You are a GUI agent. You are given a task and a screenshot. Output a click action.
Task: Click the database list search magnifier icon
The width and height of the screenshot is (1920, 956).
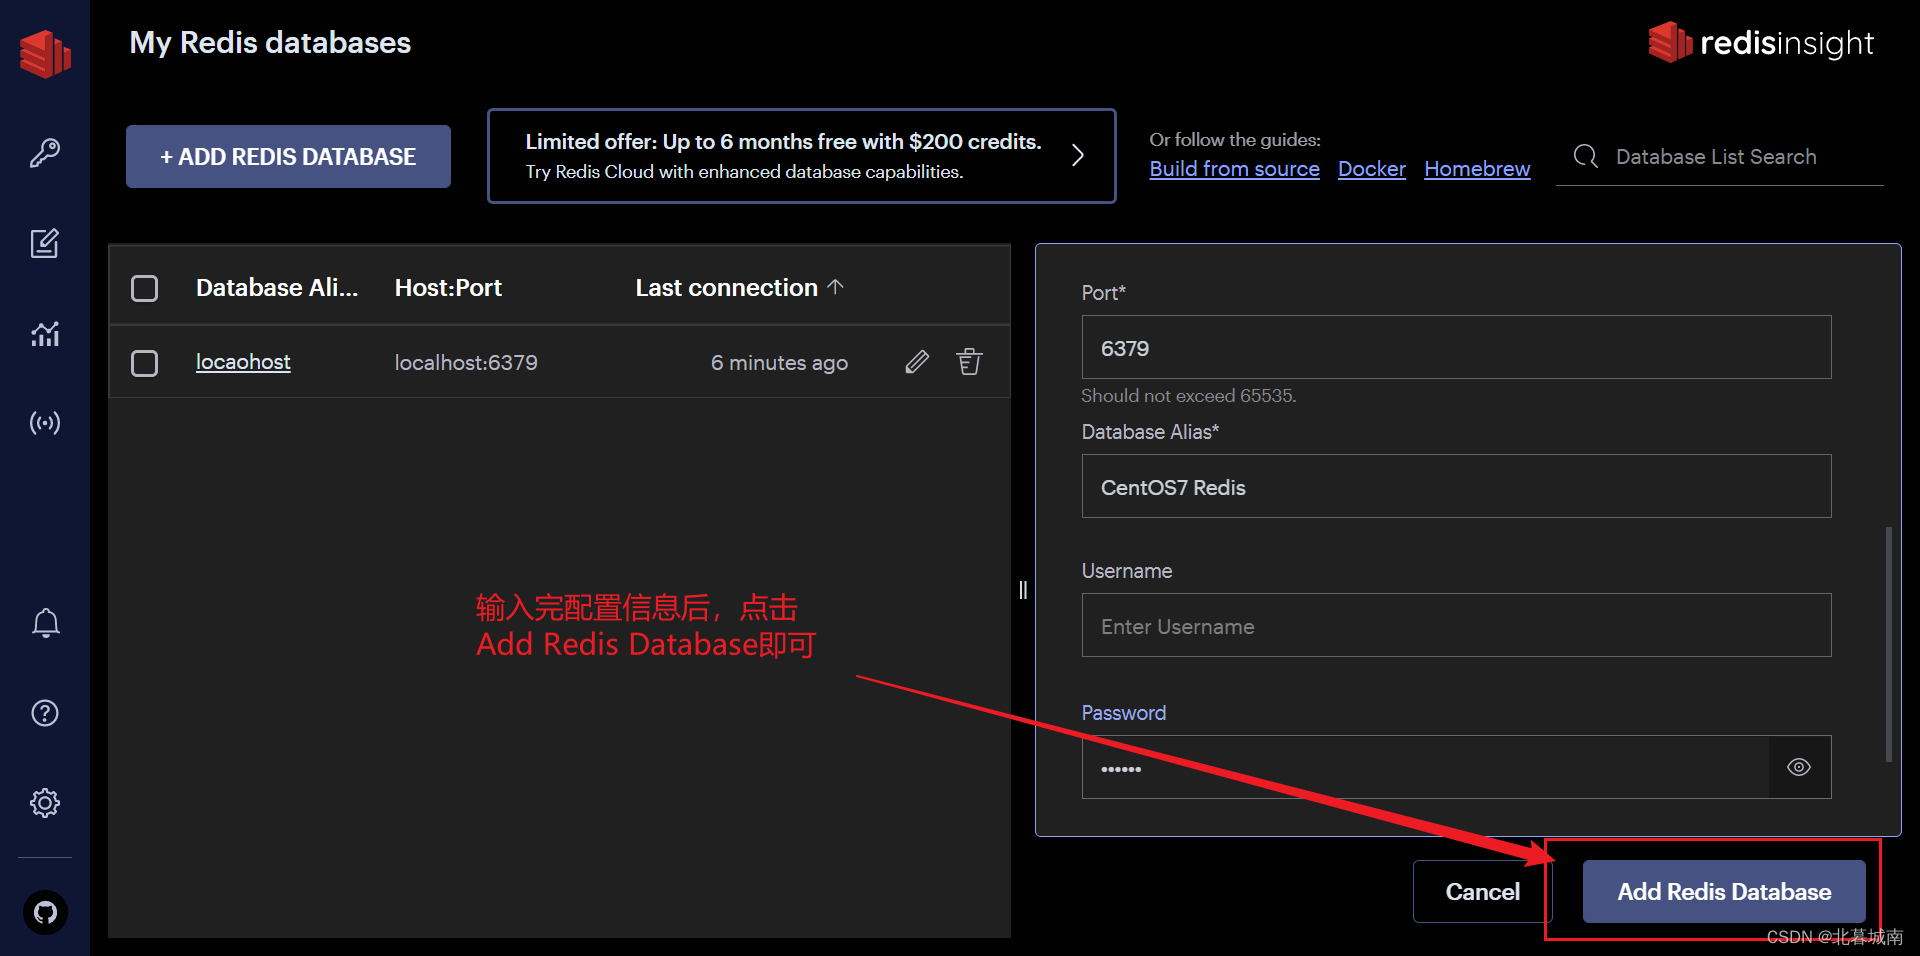point(1586,156)
